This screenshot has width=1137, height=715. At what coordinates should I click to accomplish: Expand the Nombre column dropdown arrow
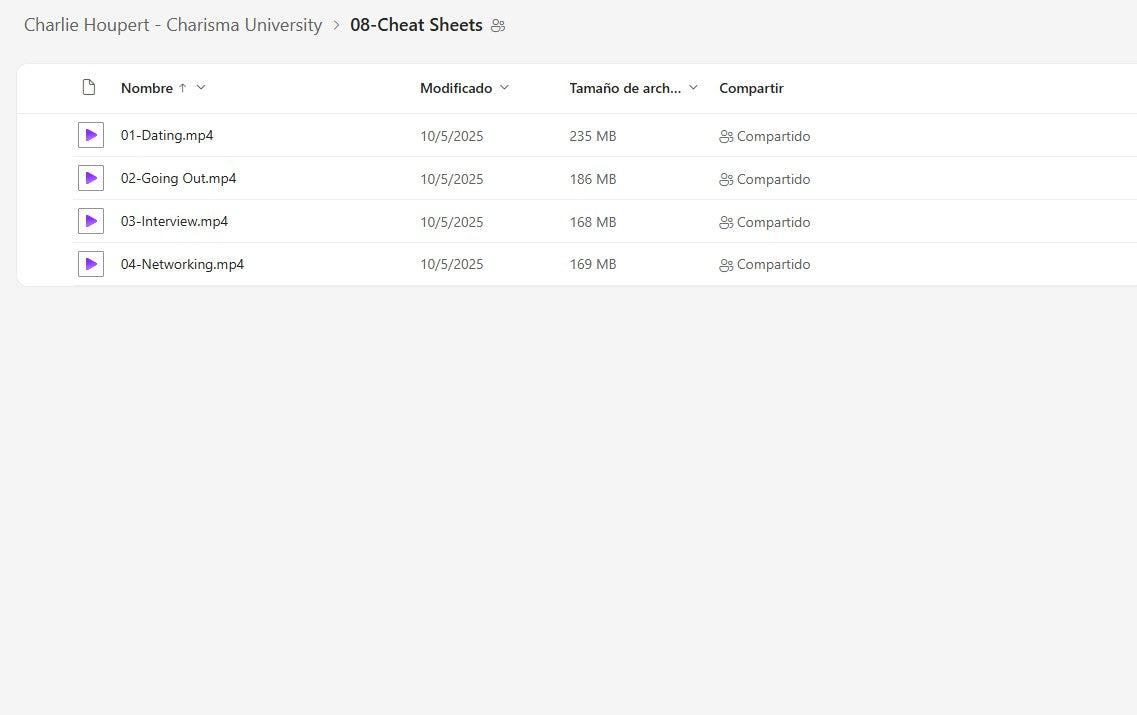[x=201, y=88]
